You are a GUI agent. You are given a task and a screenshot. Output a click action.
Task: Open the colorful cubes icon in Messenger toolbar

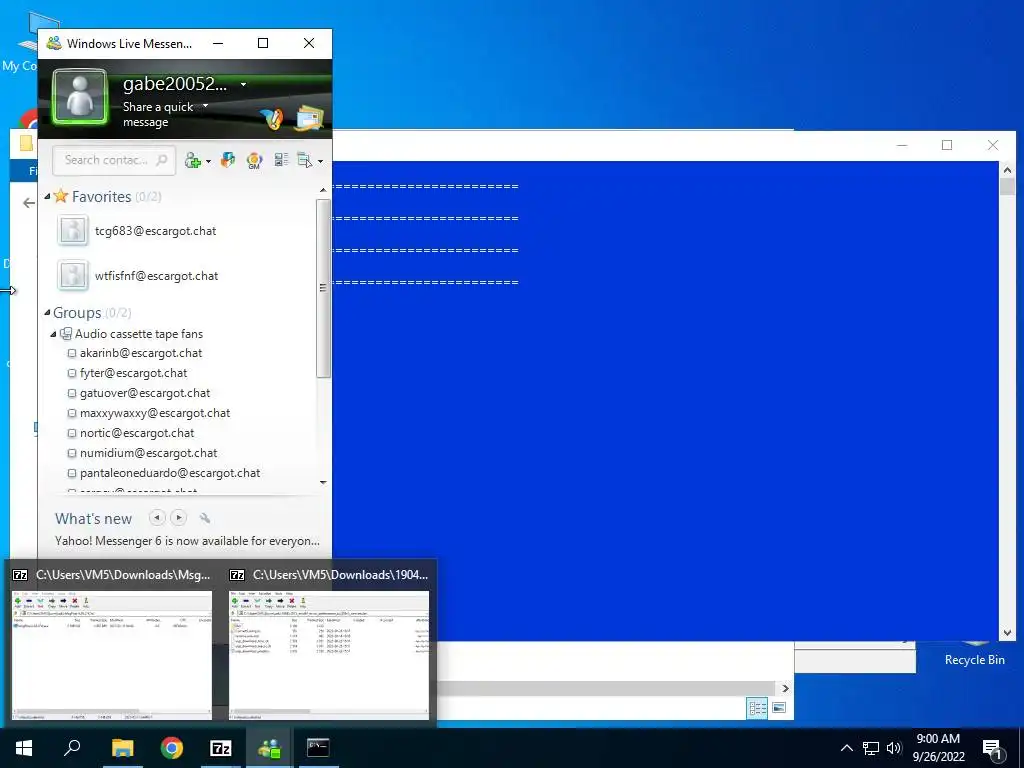click(x=228, y=160)
